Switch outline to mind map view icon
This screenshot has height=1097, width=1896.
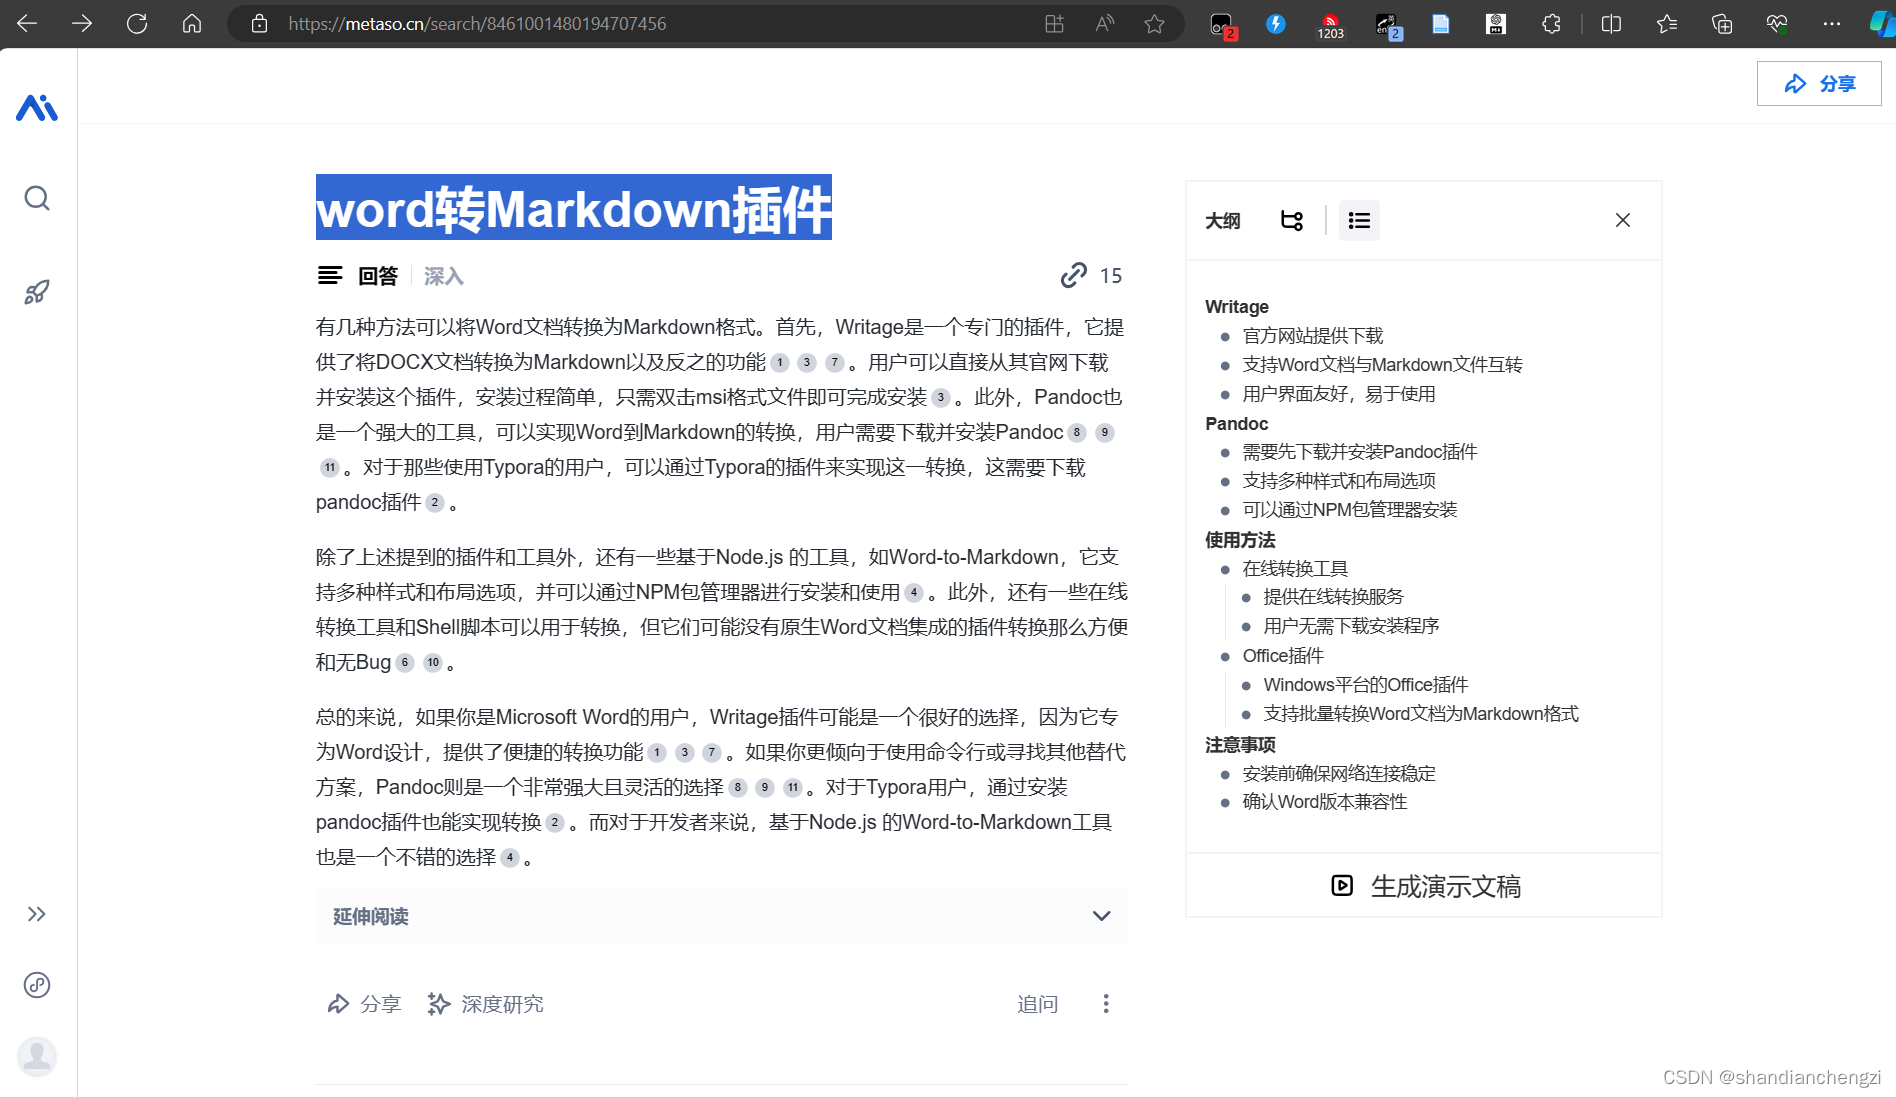pos(1292,220)
